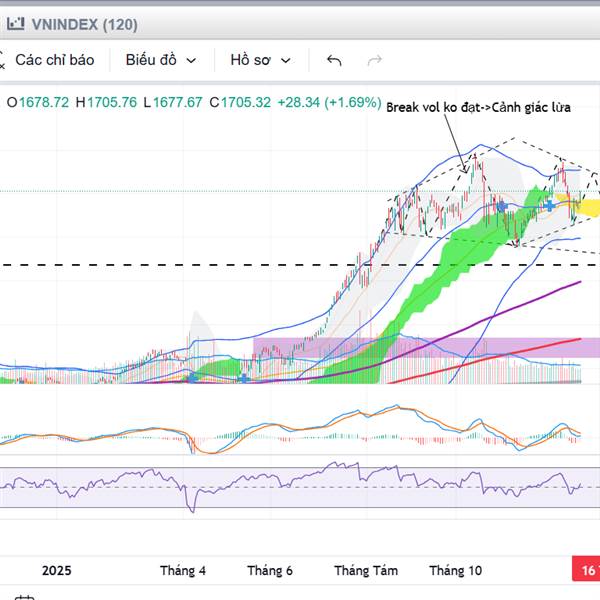The width and height of the screenshot is (600, 600).
Task: Click the blue plus marker on right price peak
Action: pyautogui.click(x=550, y=204)
